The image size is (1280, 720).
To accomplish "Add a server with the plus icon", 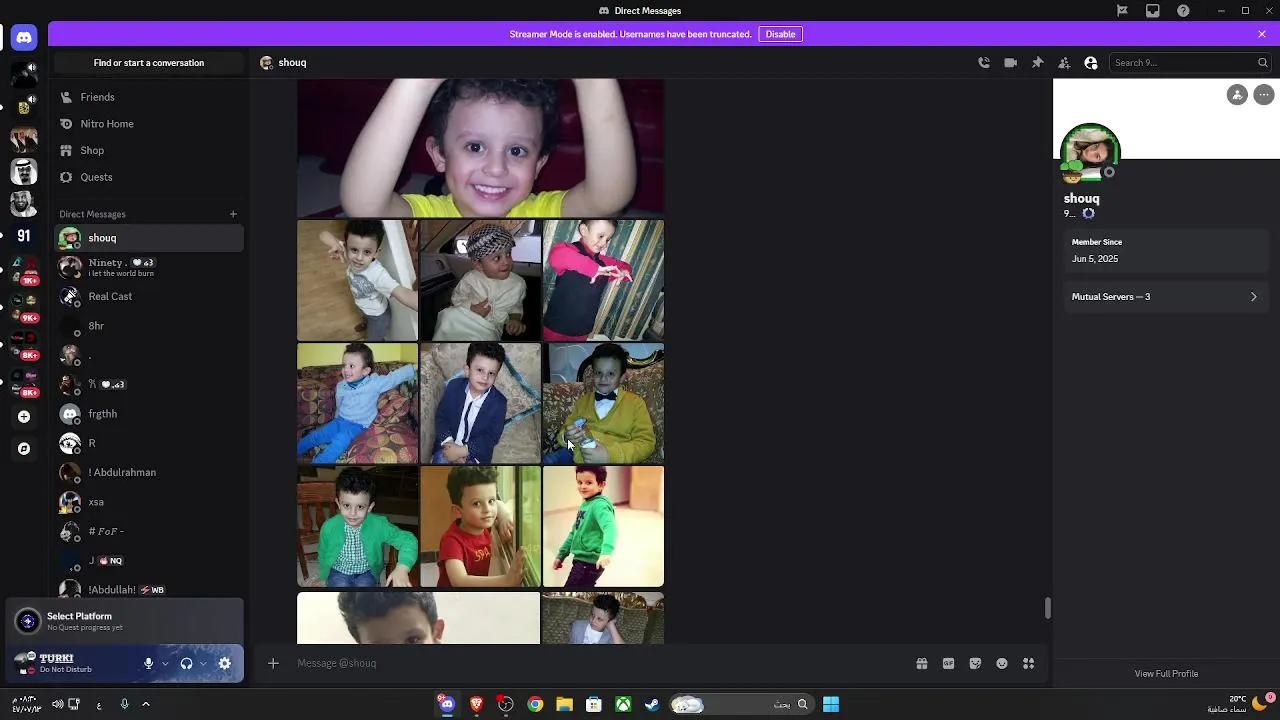I will [24, 417].
